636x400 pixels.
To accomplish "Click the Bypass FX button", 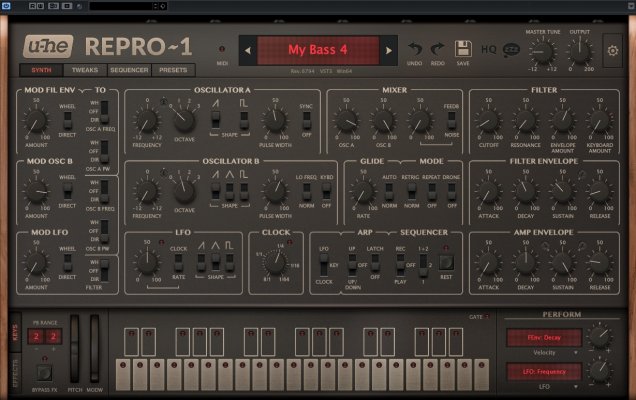I will pyautogui.click(x=44, y=372).
